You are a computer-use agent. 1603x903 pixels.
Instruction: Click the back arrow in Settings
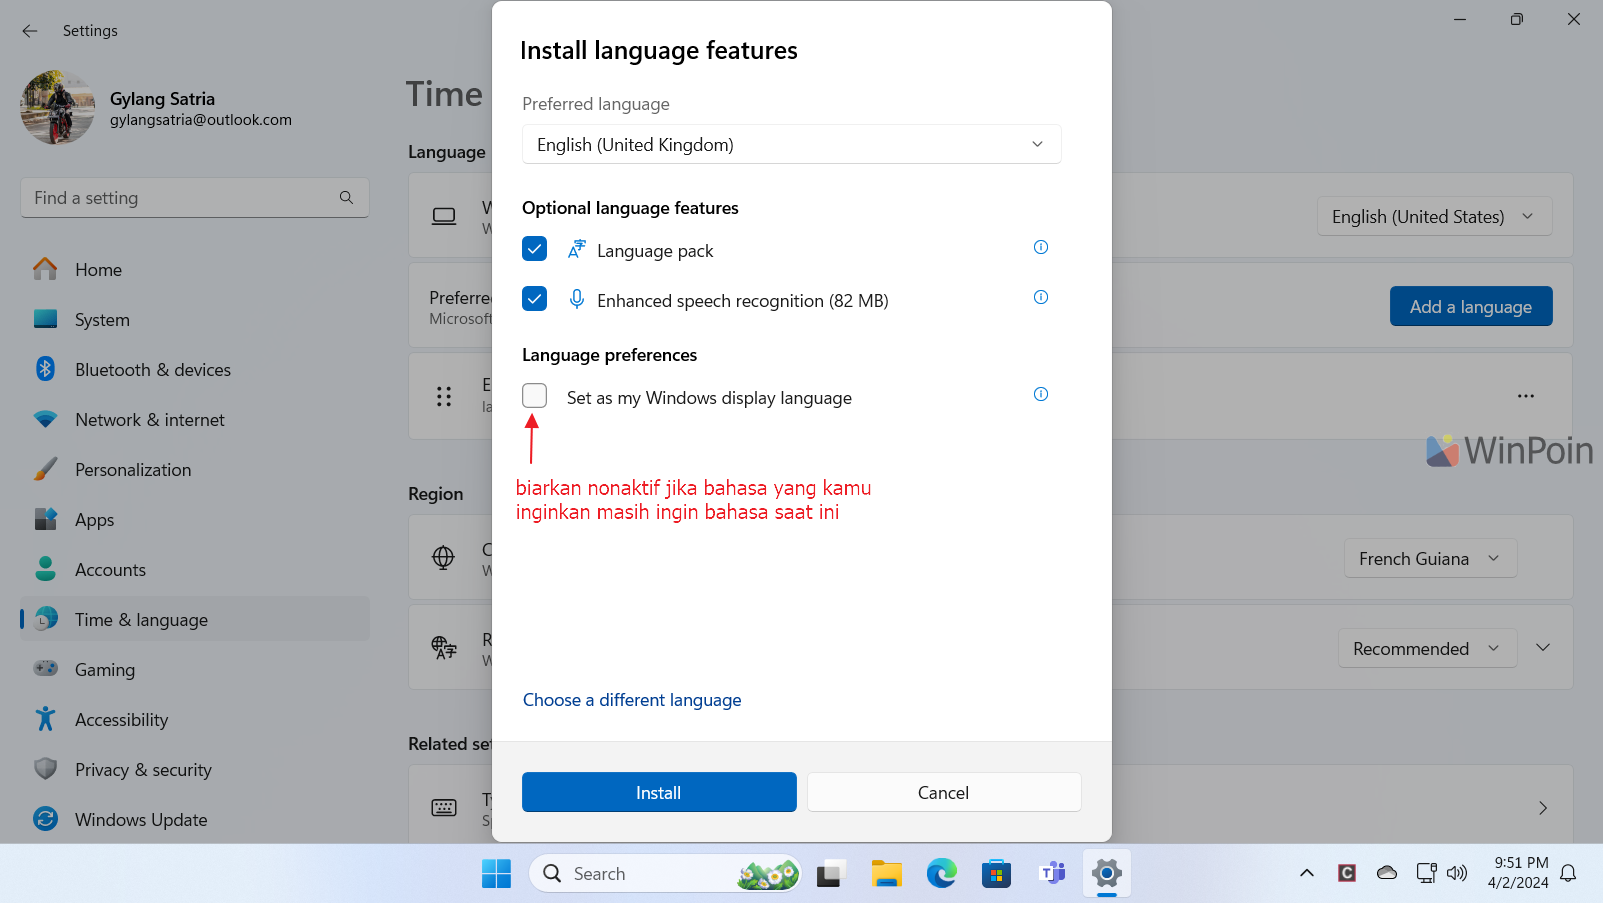click(30, 31)
